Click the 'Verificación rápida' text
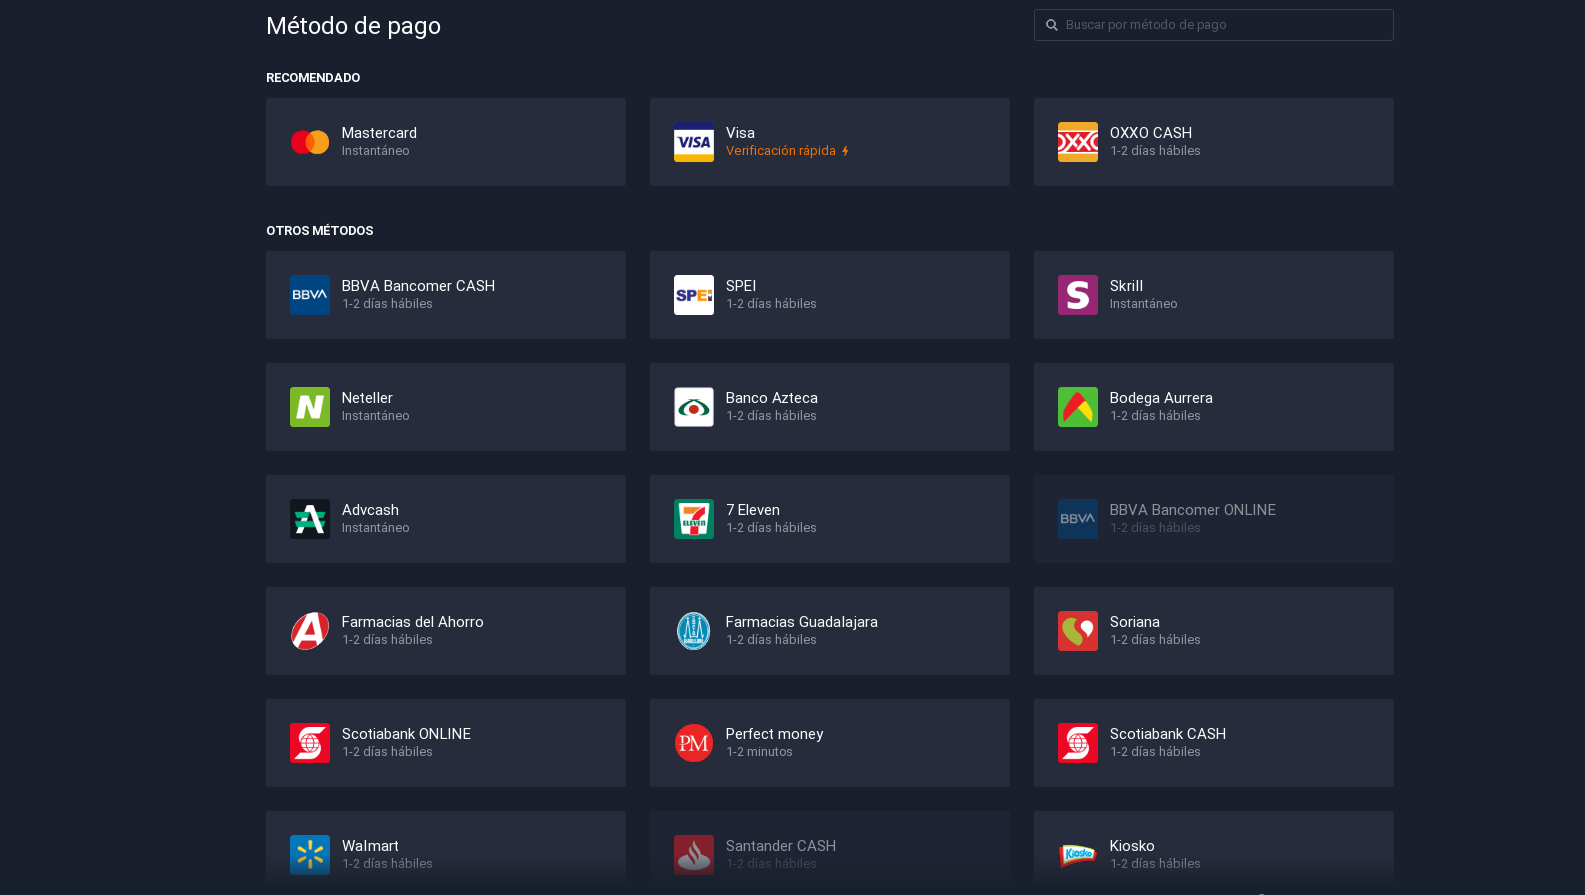 (781, 151)
